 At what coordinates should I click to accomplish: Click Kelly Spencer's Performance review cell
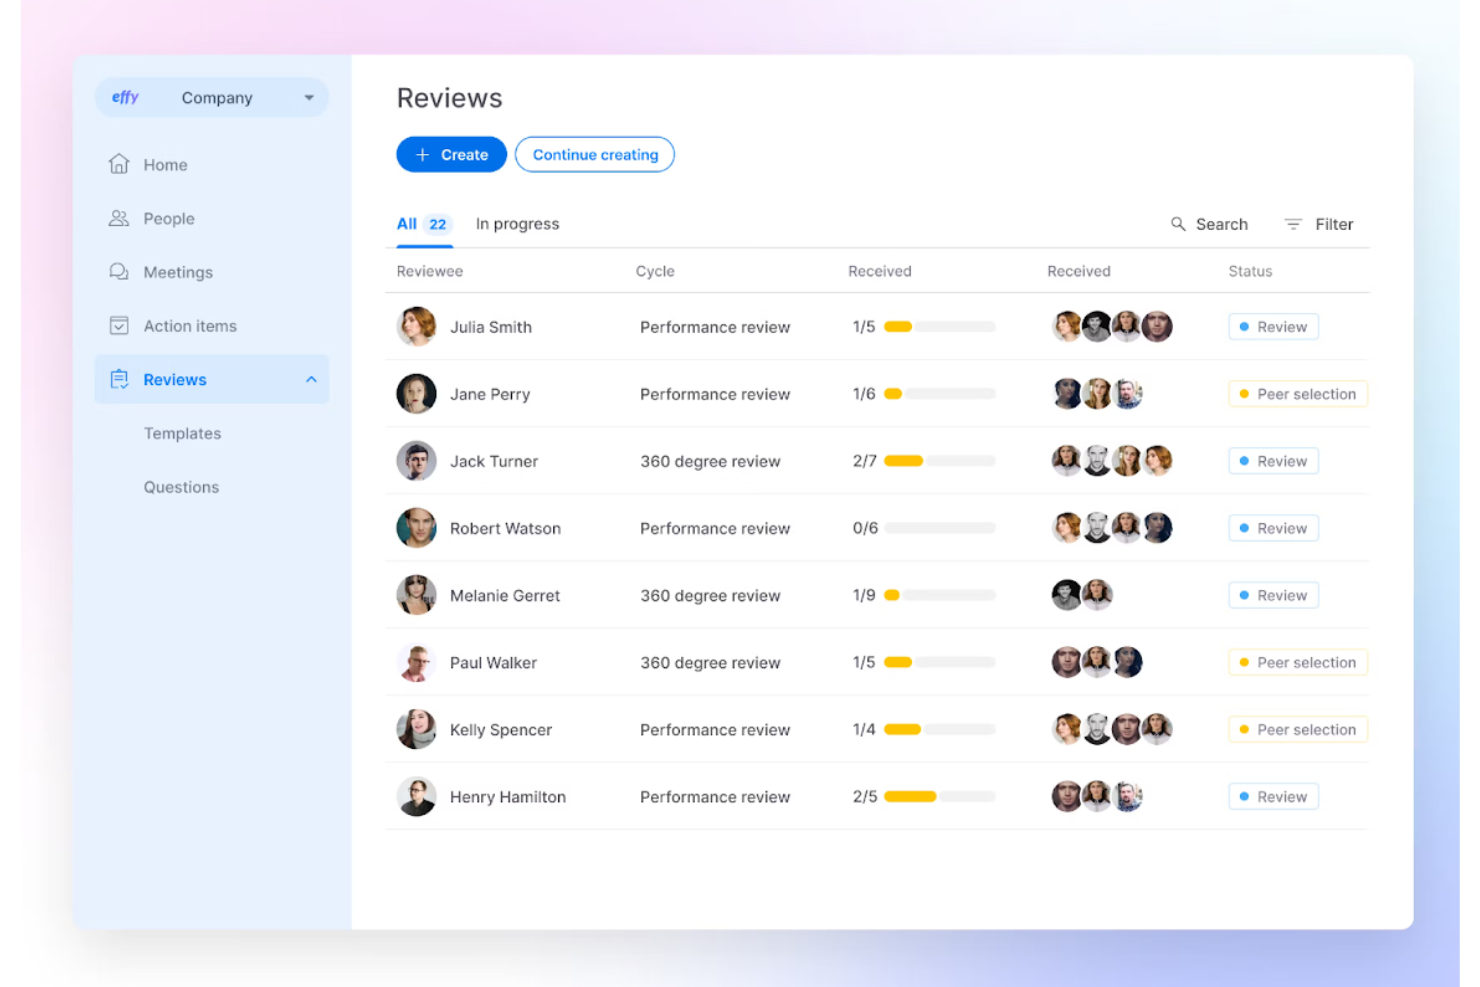coord(715,729)
